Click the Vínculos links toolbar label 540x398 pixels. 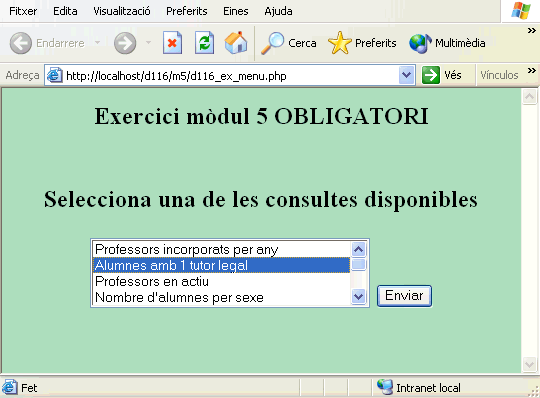pos(499,75)
